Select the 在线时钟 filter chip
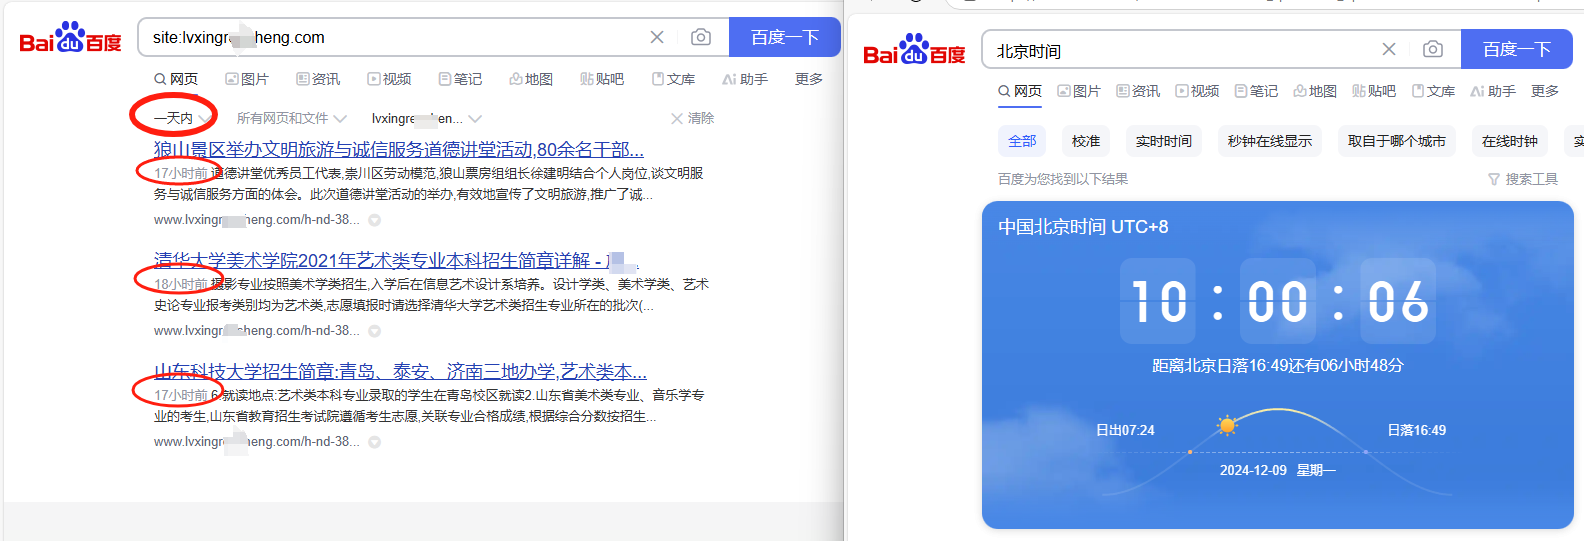The width and height of the screenshot is (1584, 541). (x=1510, y=141)
